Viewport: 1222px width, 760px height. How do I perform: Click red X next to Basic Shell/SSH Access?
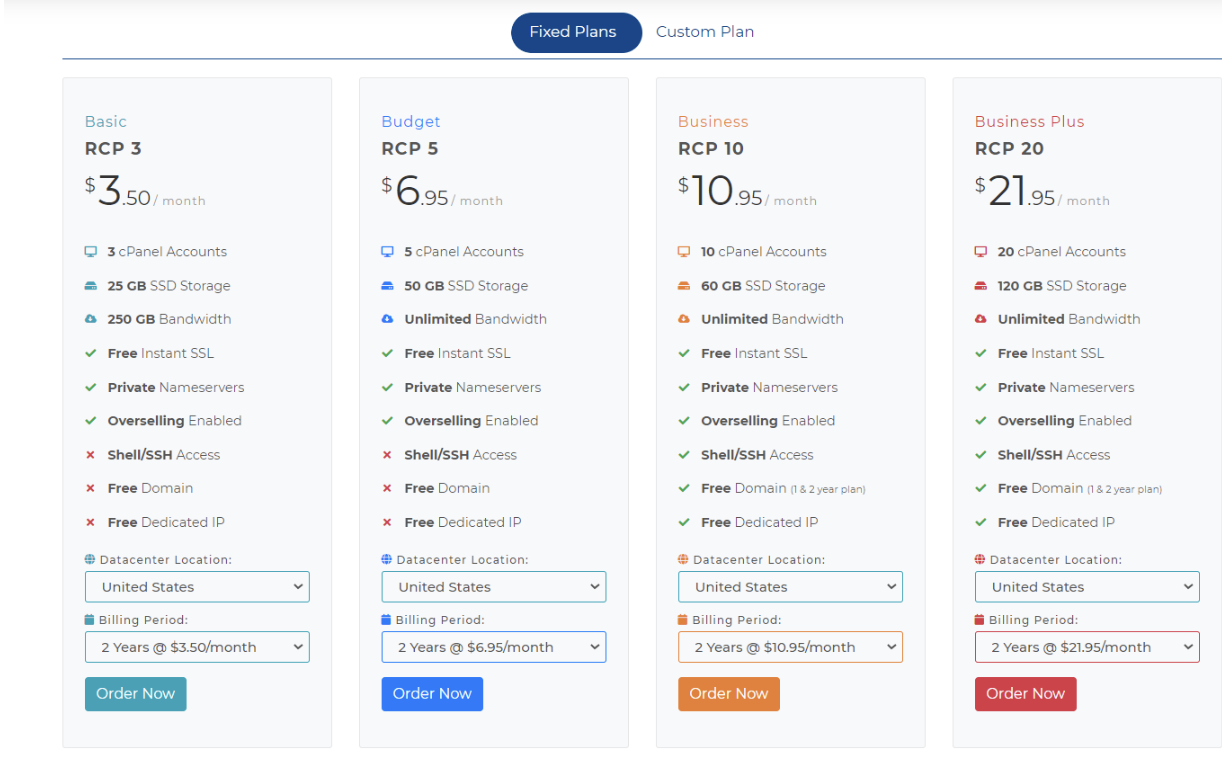[90, 455]
